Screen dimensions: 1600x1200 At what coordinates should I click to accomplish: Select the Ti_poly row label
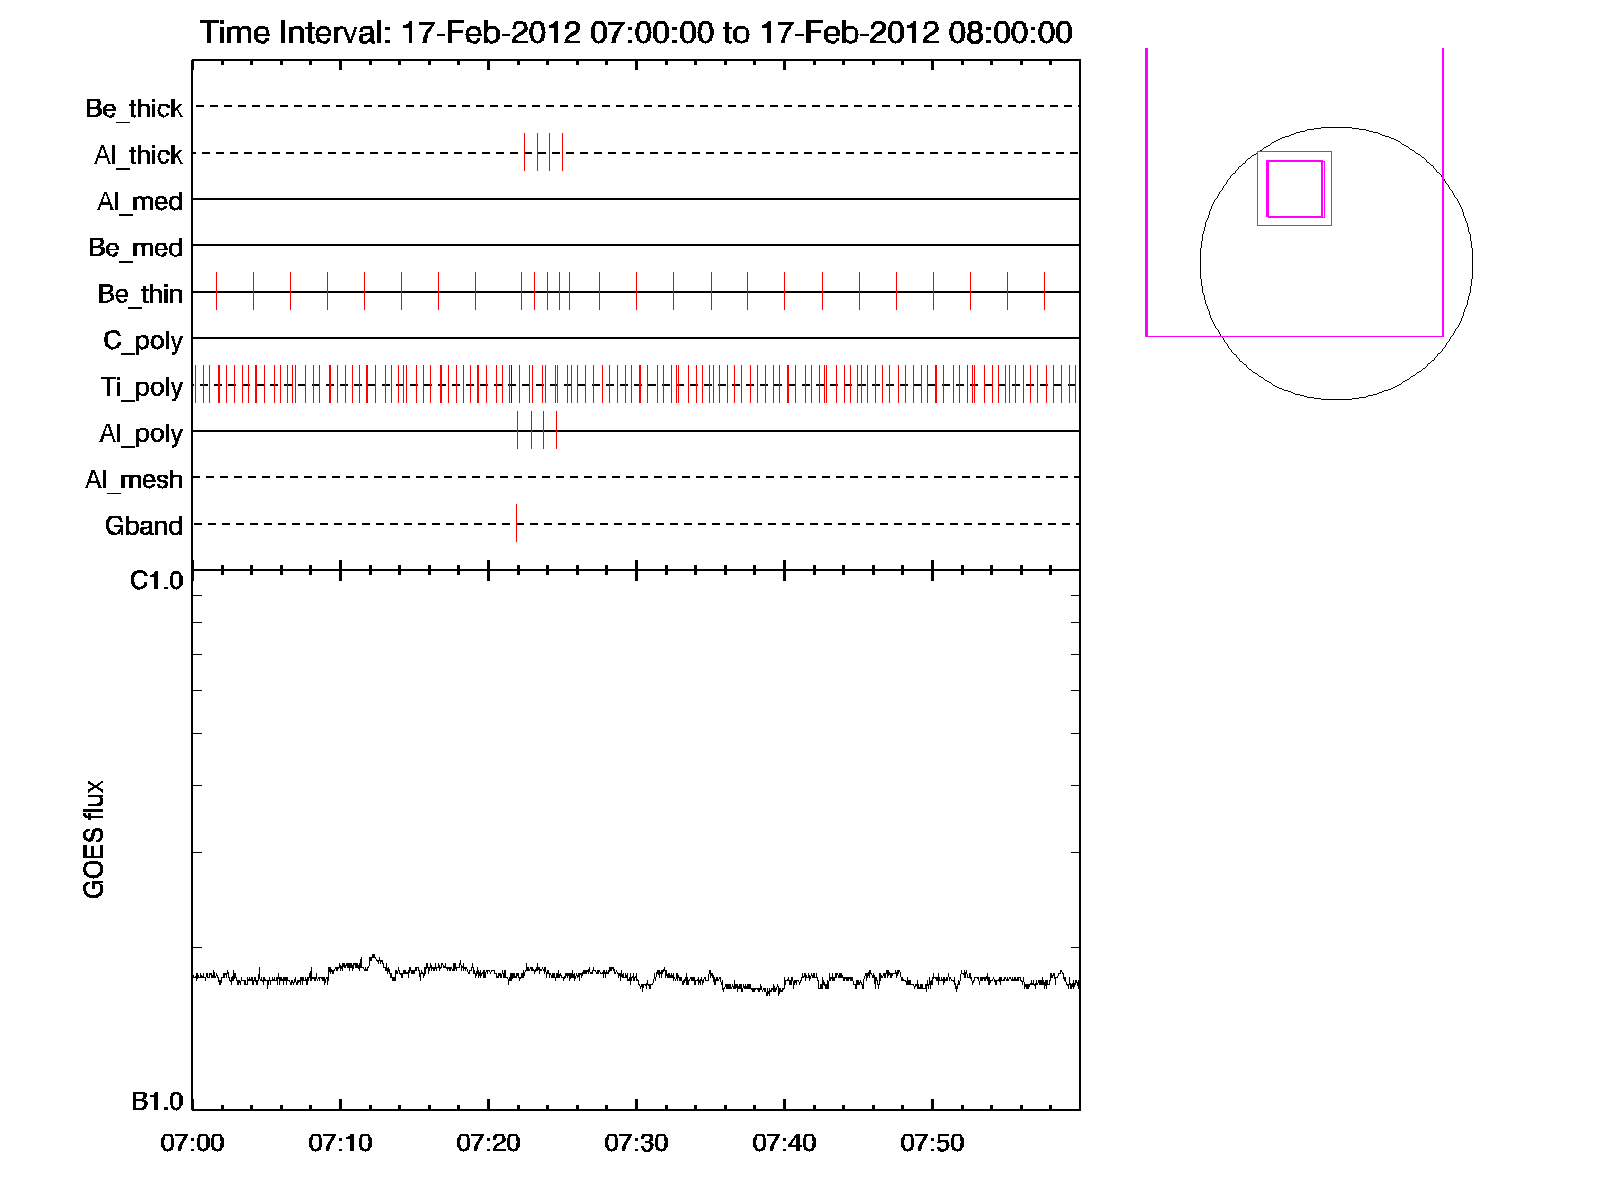coord(141,387)
